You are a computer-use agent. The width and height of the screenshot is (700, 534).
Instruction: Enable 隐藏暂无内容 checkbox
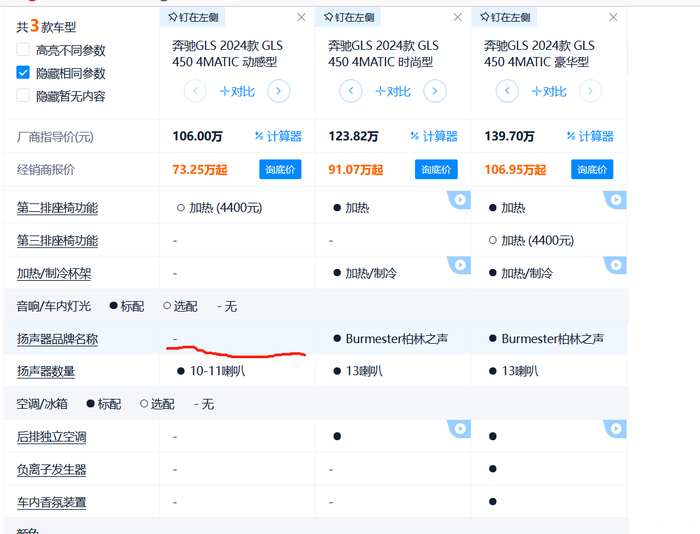(23, 96)
